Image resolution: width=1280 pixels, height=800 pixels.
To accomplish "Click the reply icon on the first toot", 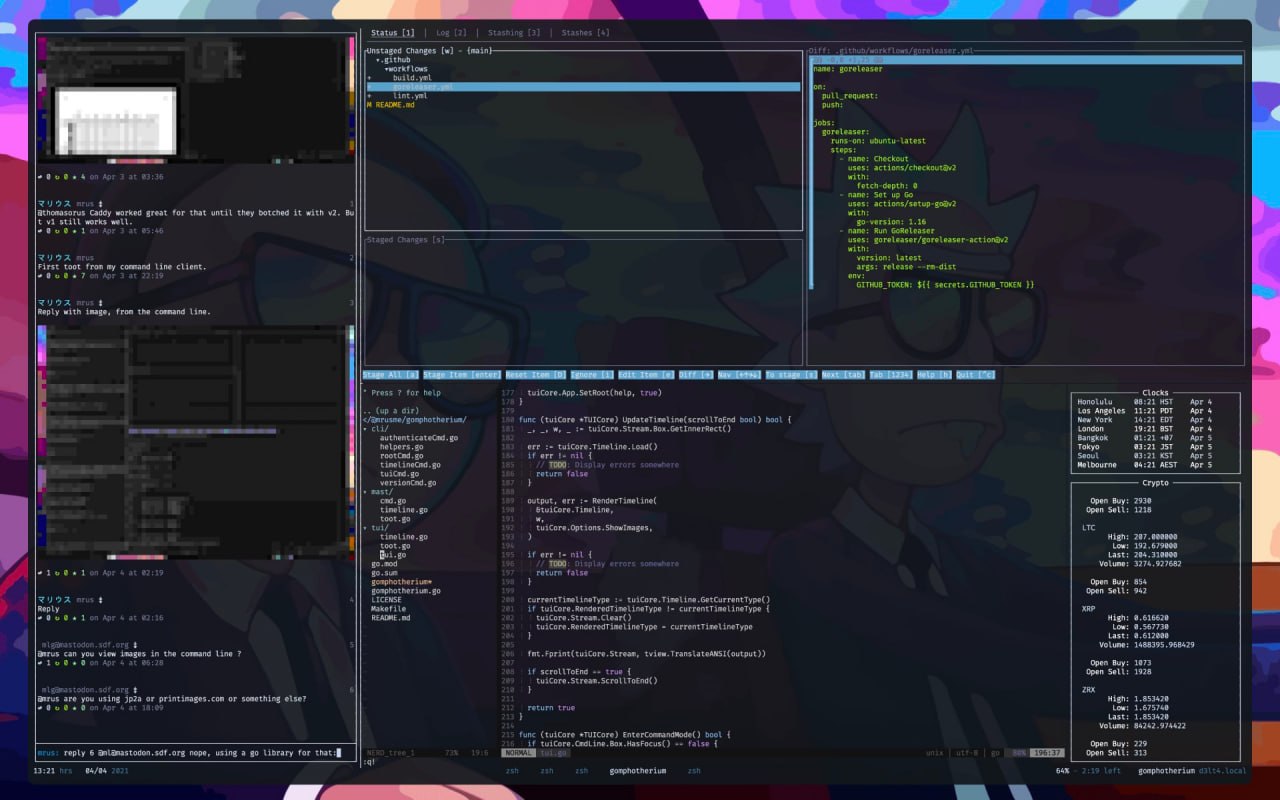I will [x=40, y=177].
